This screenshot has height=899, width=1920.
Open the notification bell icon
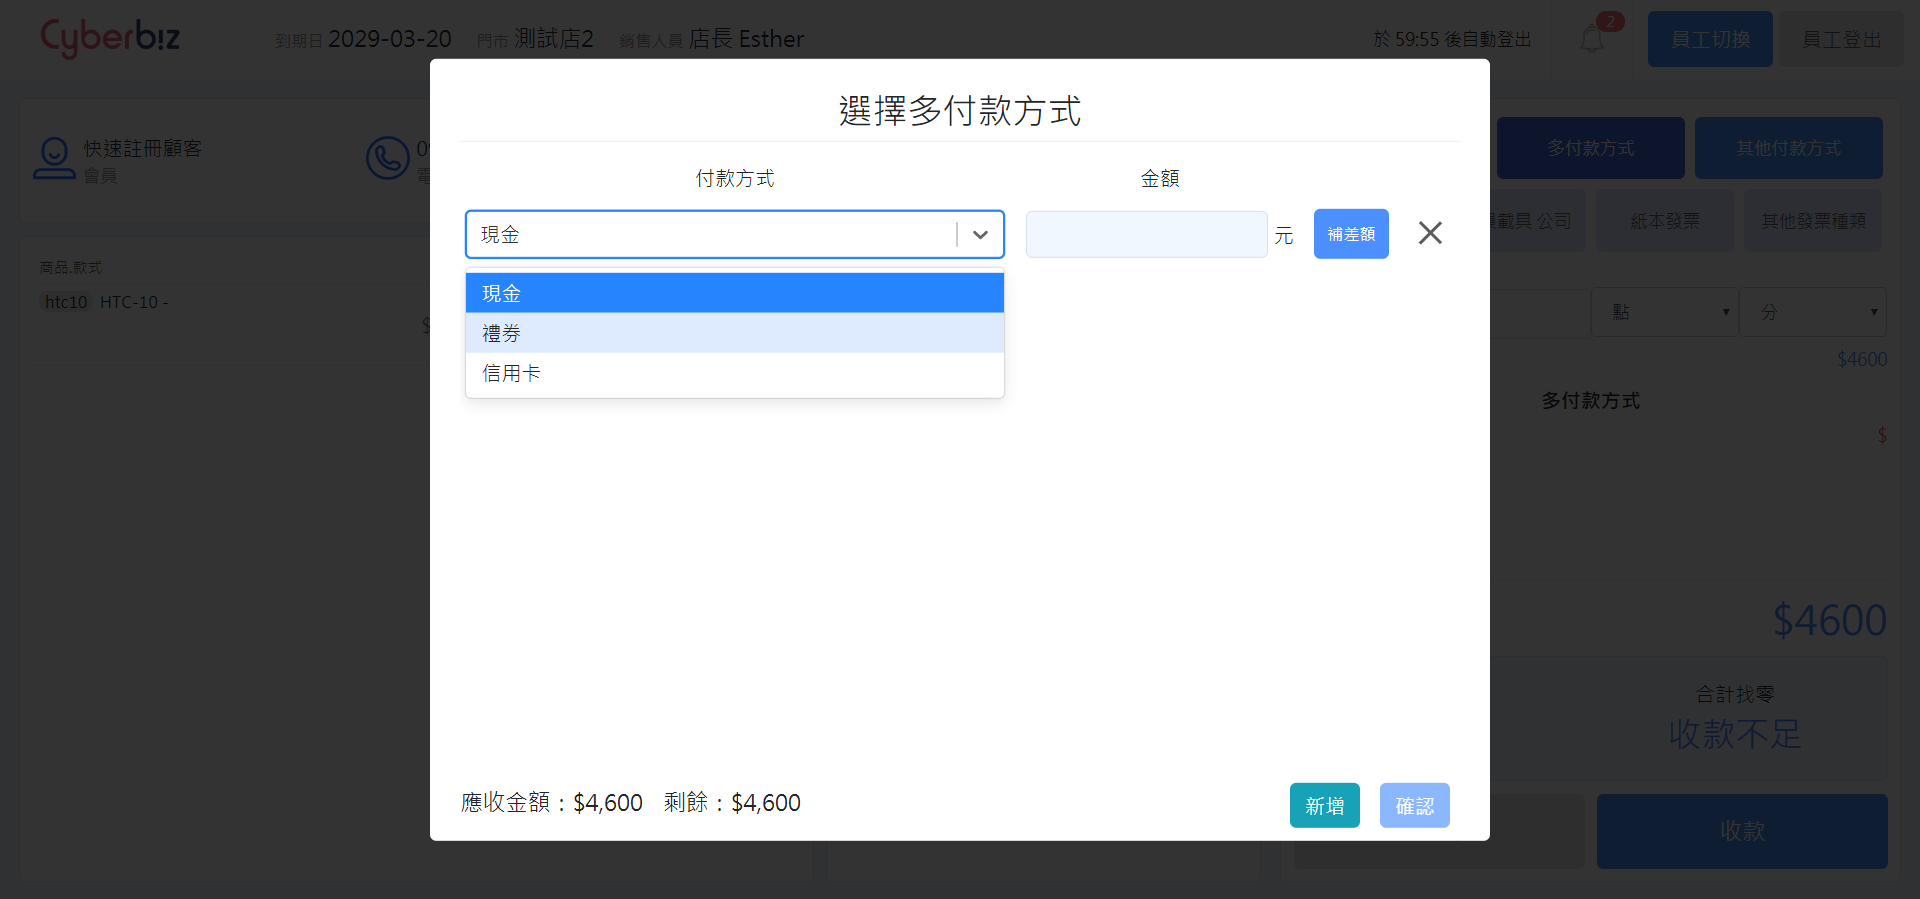tap(1592, 39)
